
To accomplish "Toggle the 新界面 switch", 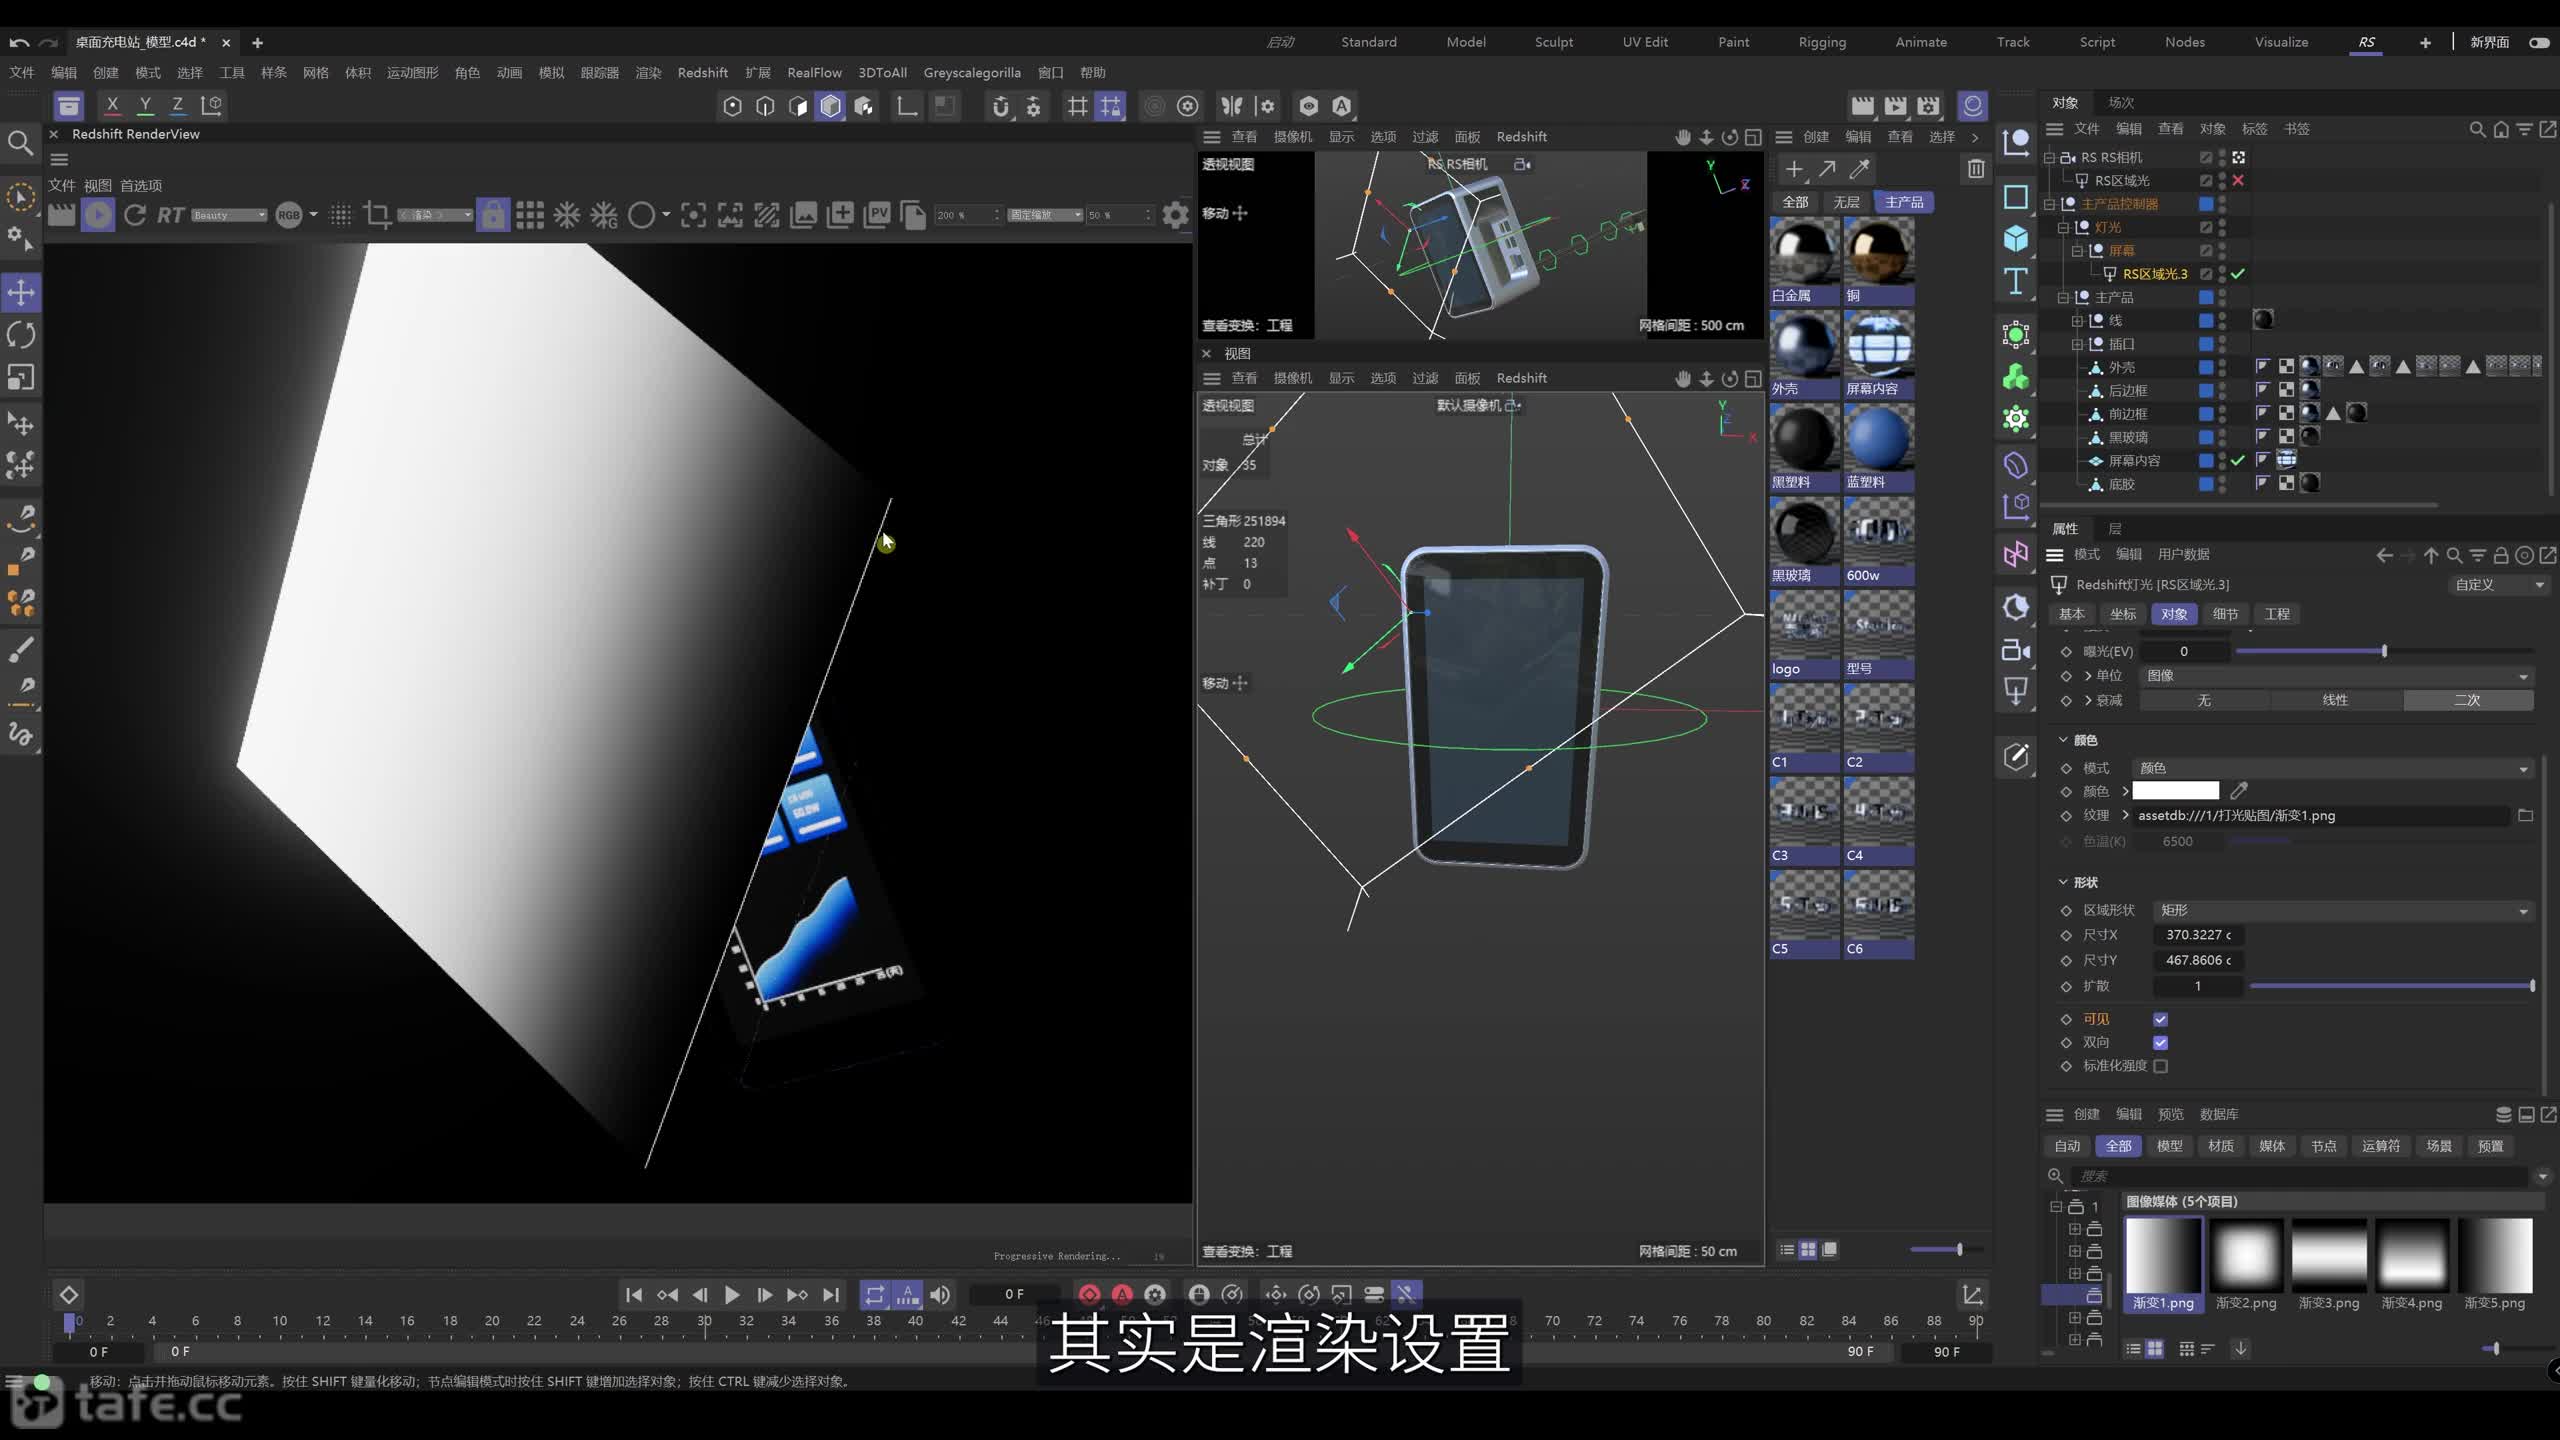I will tap(2539, 42).
